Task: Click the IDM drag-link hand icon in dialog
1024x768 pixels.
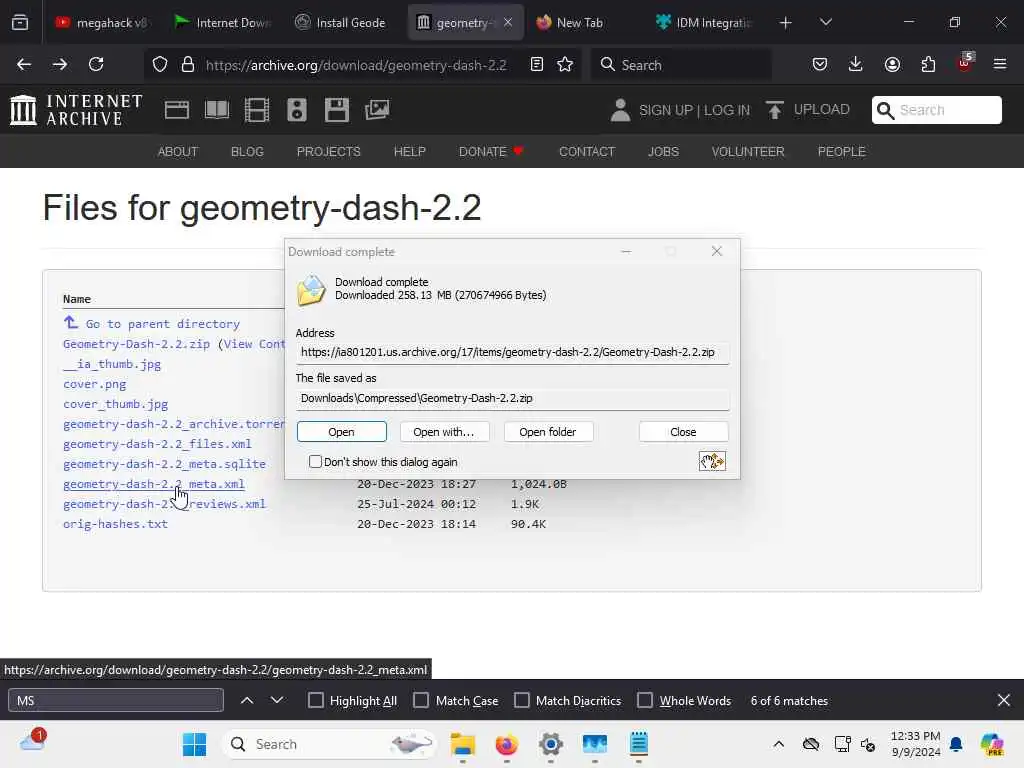Action: coord(712,462)
